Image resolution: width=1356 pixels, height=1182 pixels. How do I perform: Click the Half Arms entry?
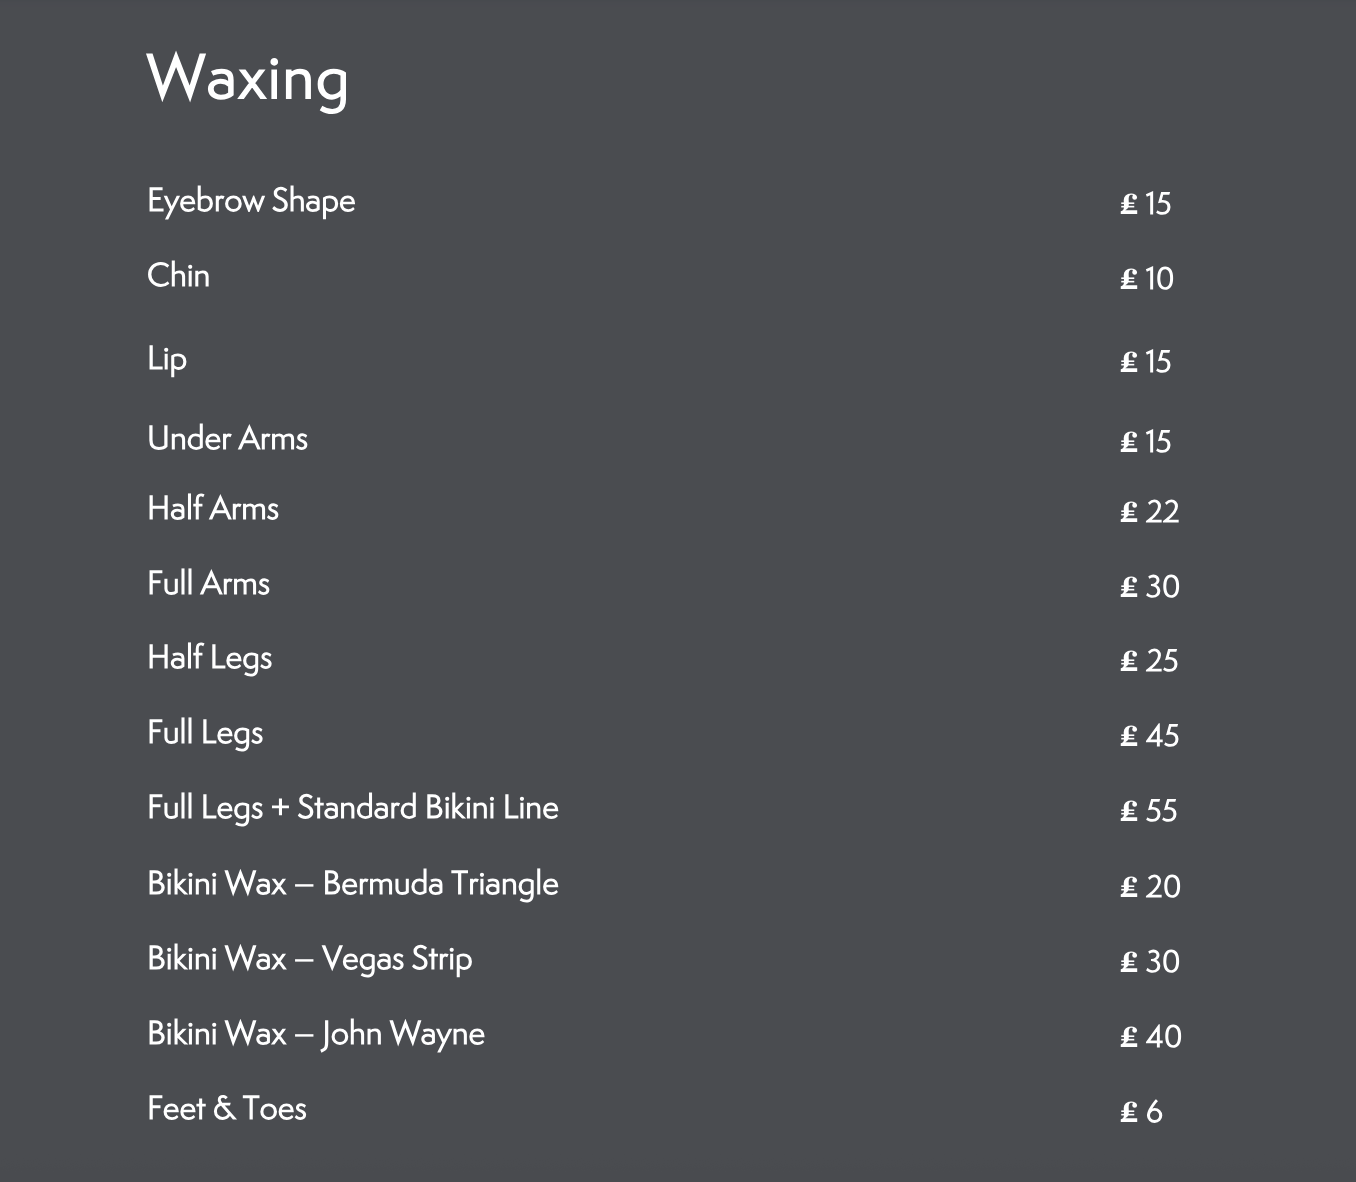[x=213, y=509]
